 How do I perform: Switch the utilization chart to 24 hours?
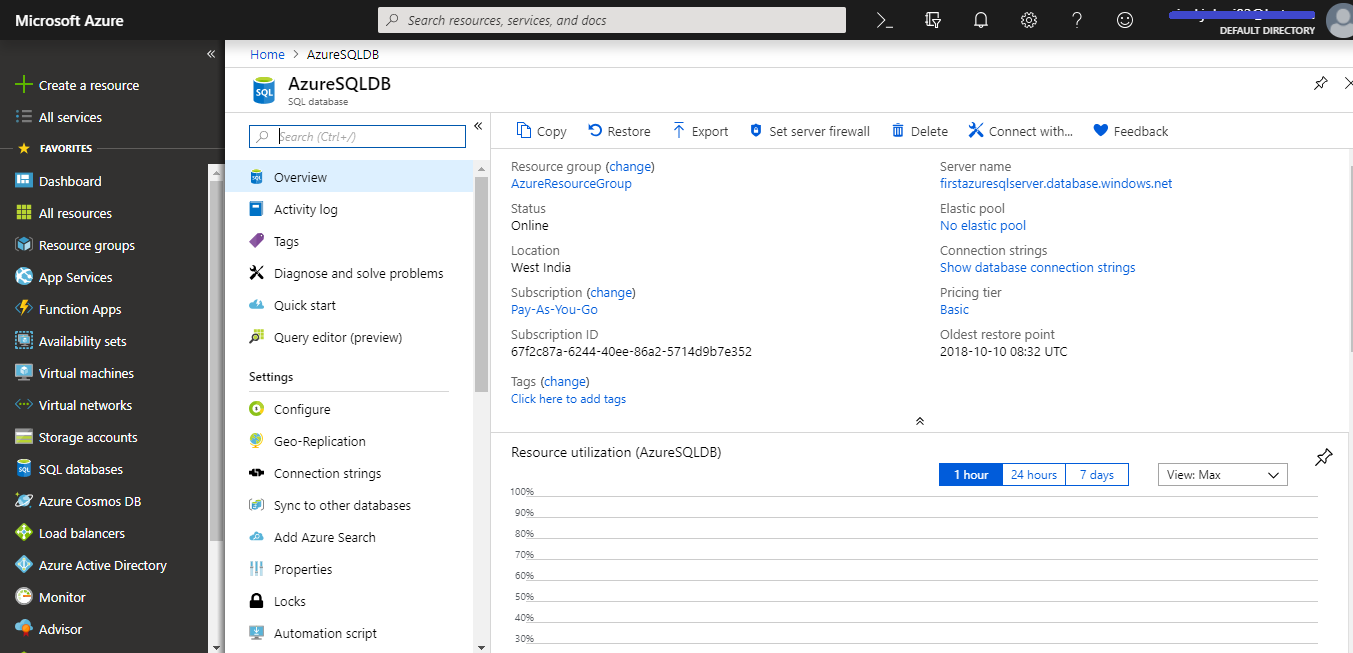point(1033,474)
